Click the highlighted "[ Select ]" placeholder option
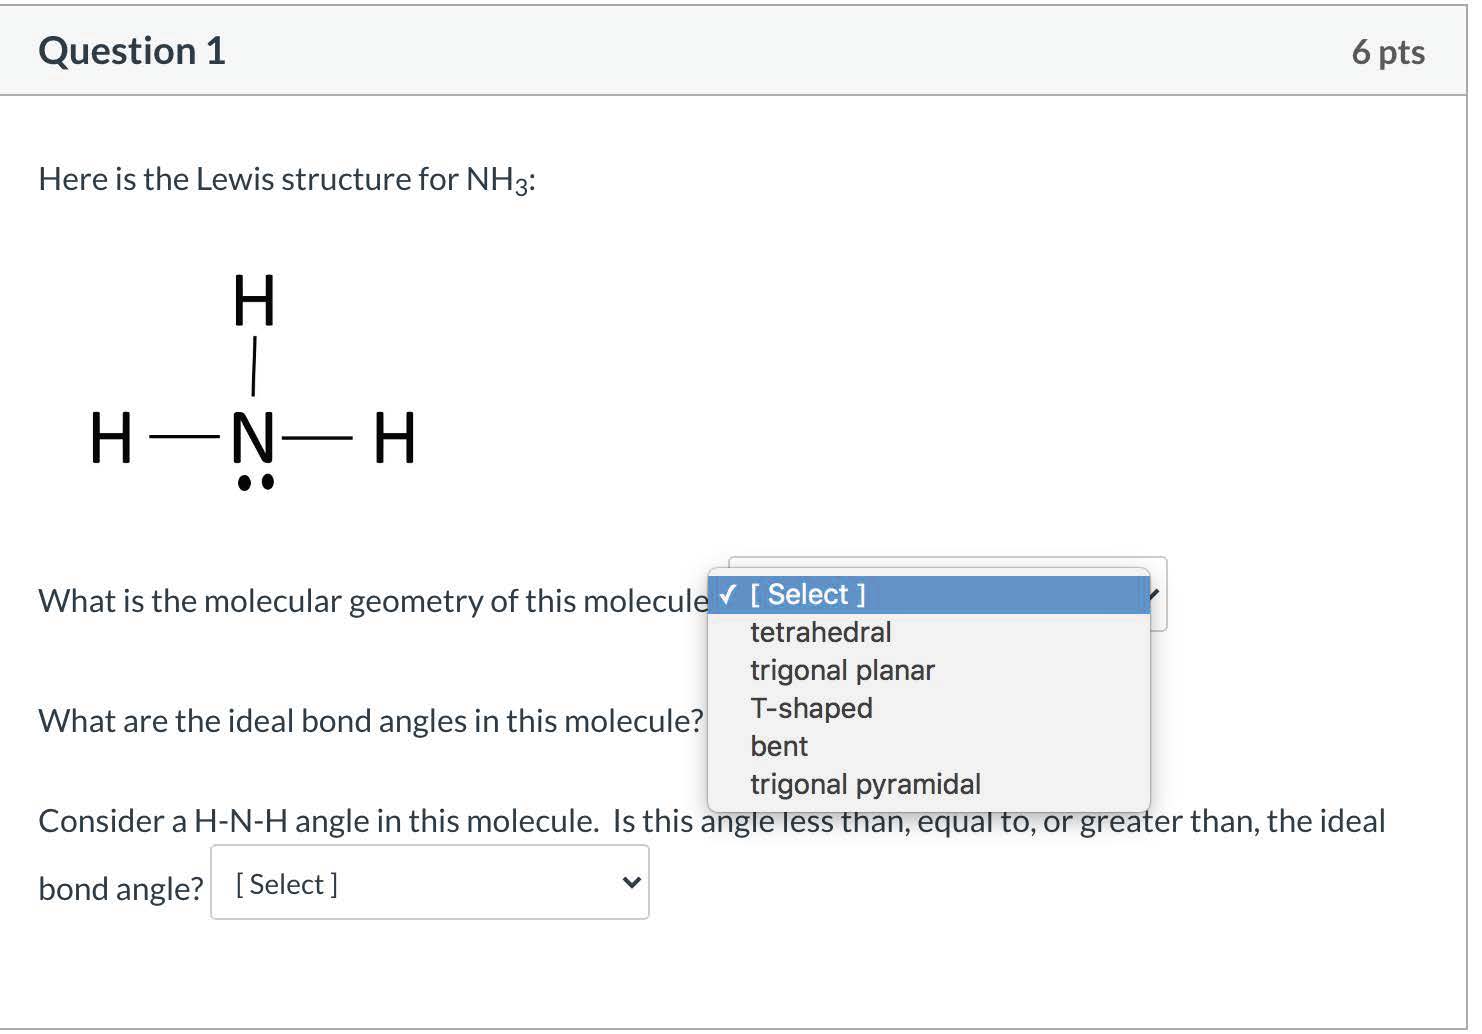The width and height of the screenshot is (1482, 1034). (808, 595)
